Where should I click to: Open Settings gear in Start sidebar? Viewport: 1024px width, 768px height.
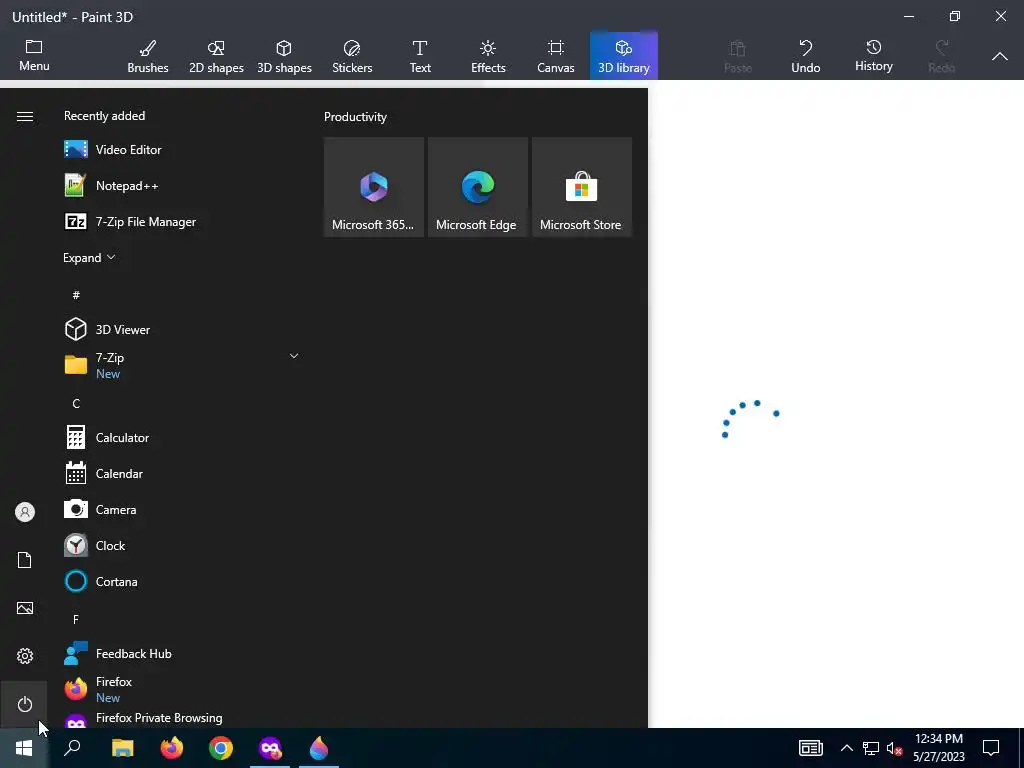25,656
